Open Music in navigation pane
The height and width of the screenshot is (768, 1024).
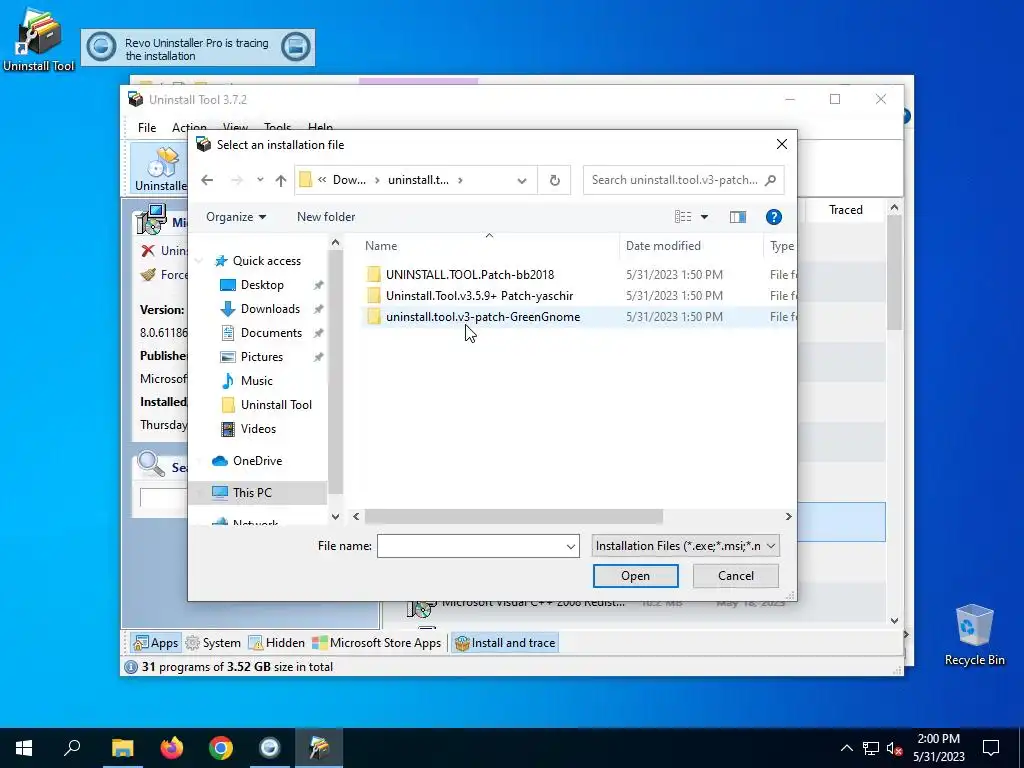click(x=256, y=381)
